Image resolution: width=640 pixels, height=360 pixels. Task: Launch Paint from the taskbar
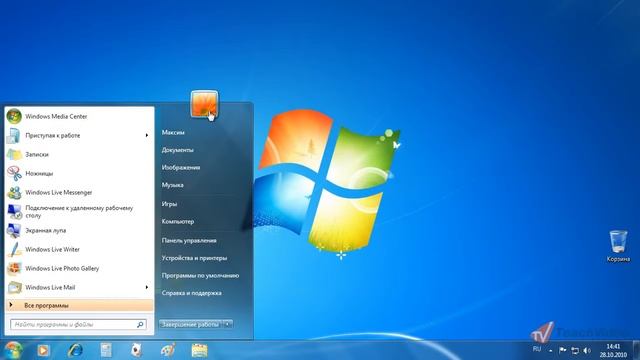[x=168, y=350]
